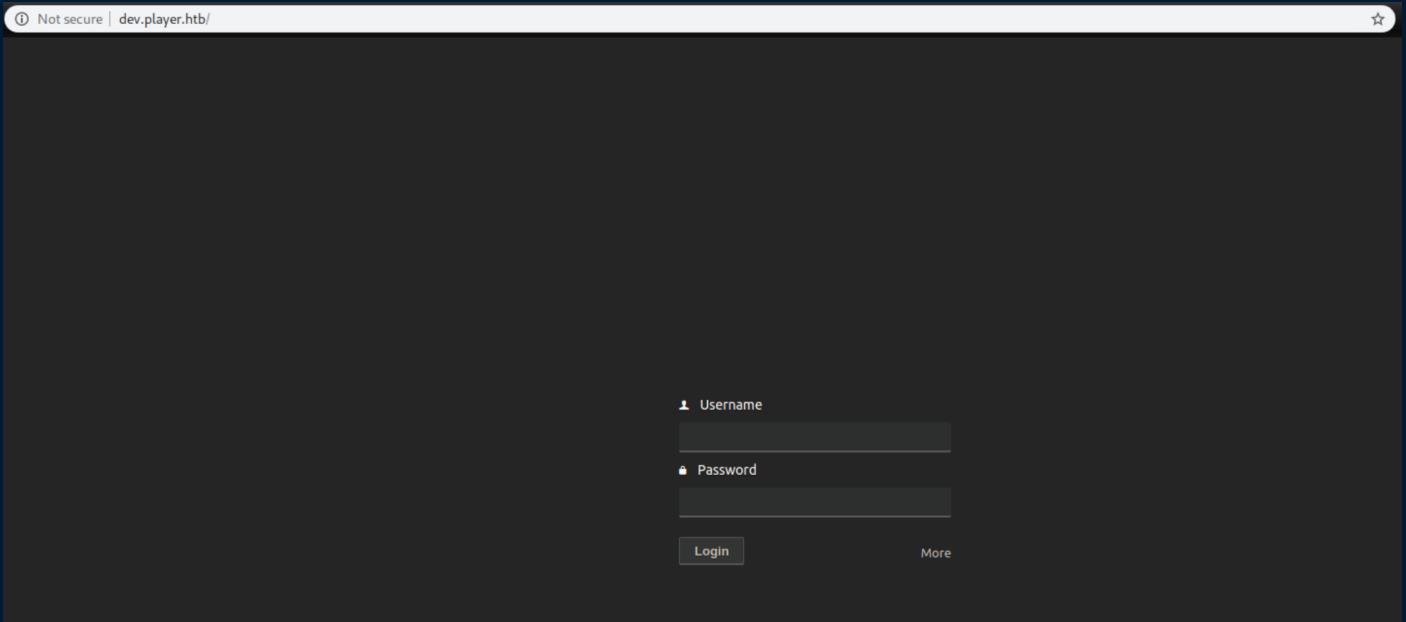1406x622 pixels.
Task: Open the More link
Action: coord(935,553)
